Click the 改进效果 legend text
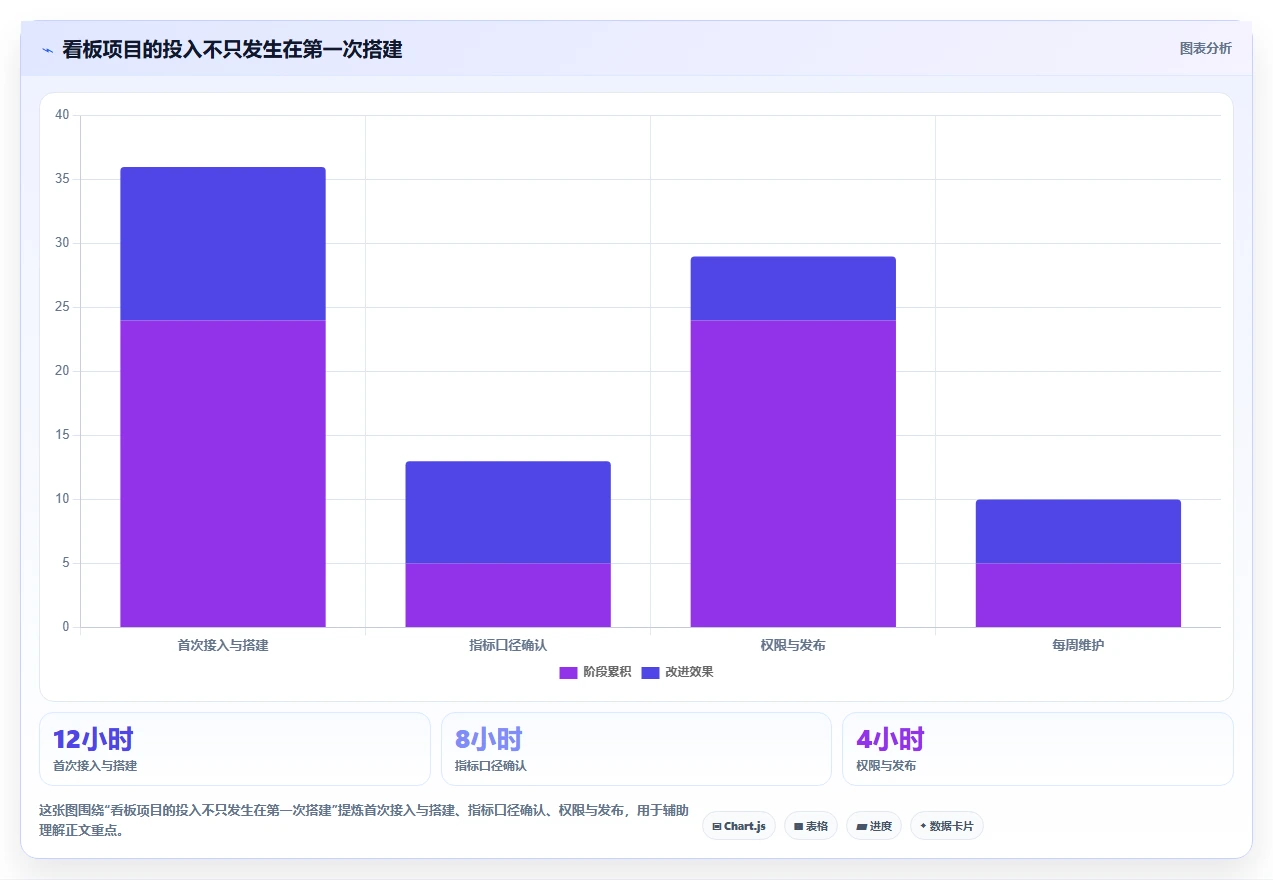 pyautogui.click(x=689, y=672)
